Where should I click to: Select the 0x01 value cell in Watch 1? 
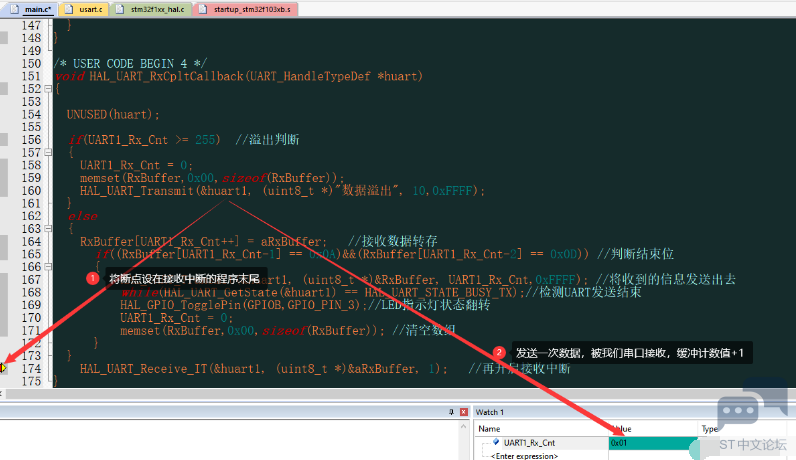click(x=654, y=443)
